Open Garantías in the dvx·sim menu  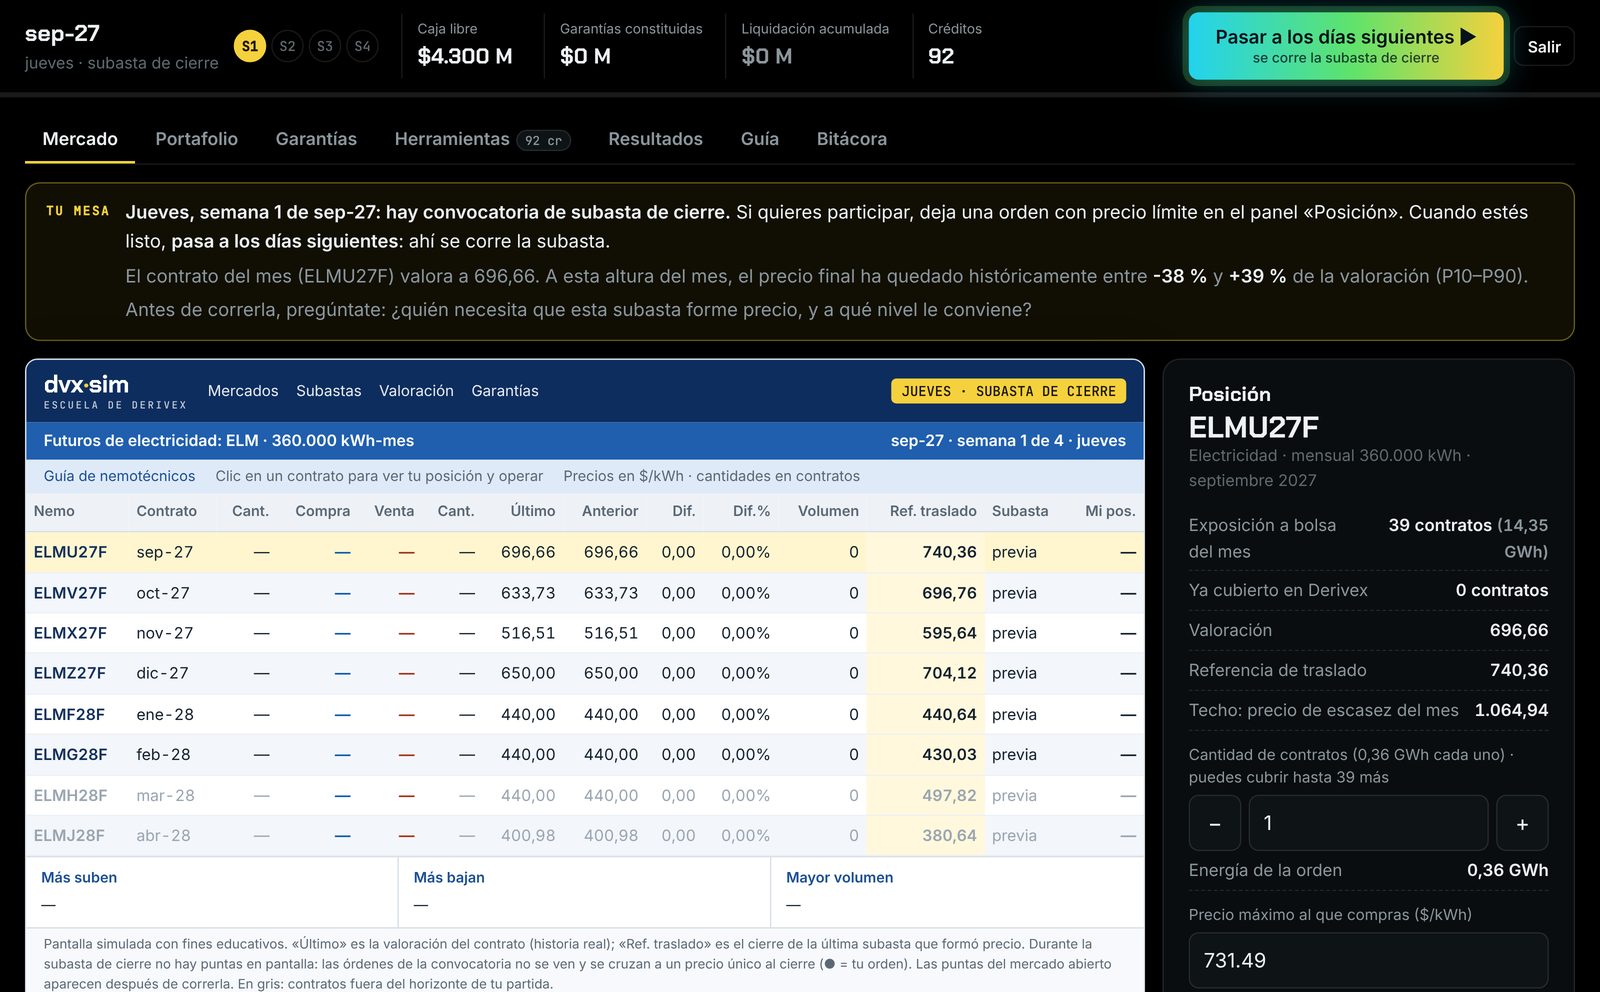505,391
